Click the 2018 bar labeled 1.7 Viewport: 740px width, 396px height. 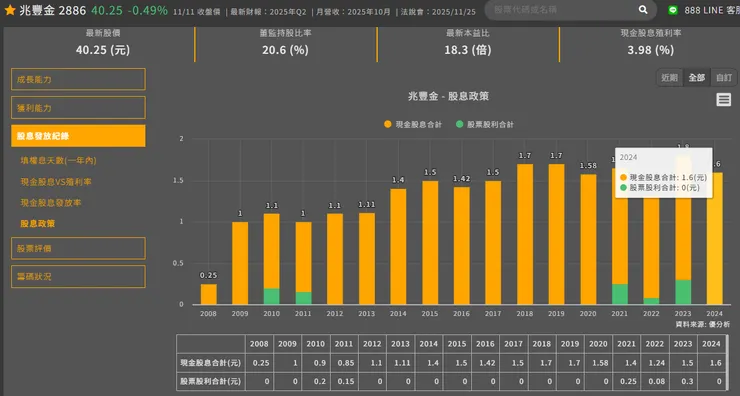[525, 234]
